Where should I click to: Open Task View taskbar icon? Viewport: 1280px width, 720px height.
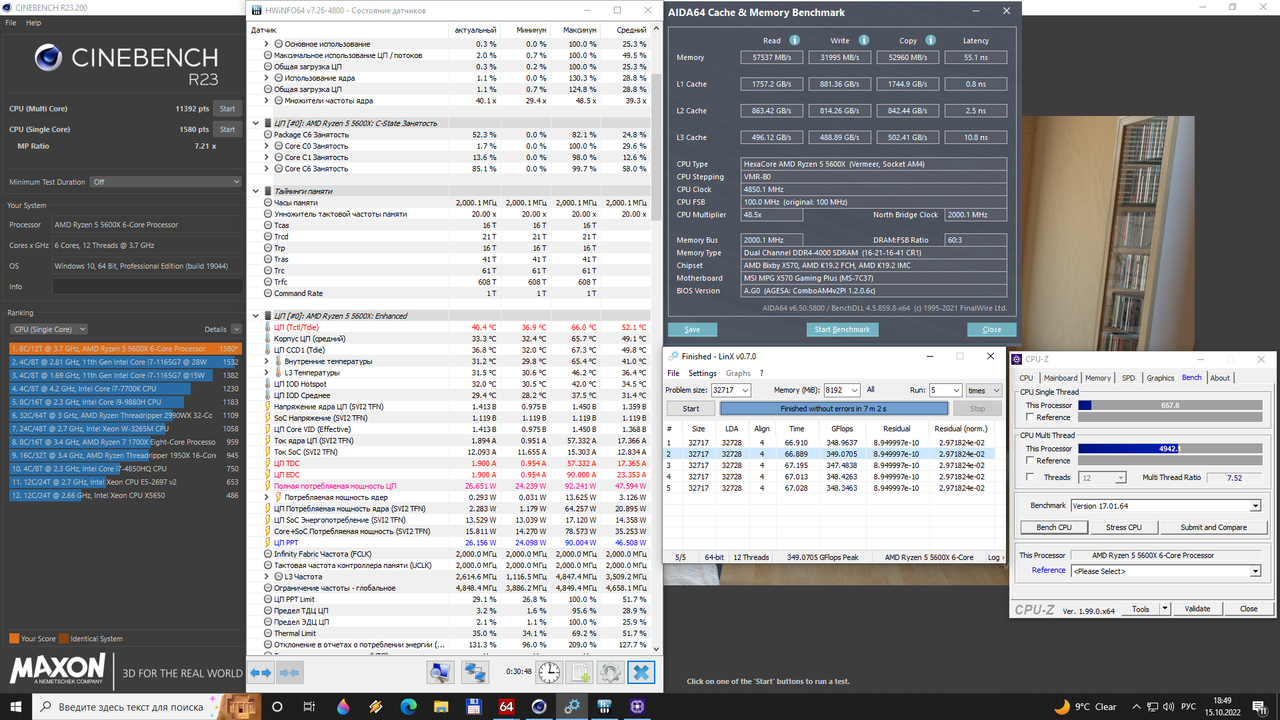[x=309, y=706]
